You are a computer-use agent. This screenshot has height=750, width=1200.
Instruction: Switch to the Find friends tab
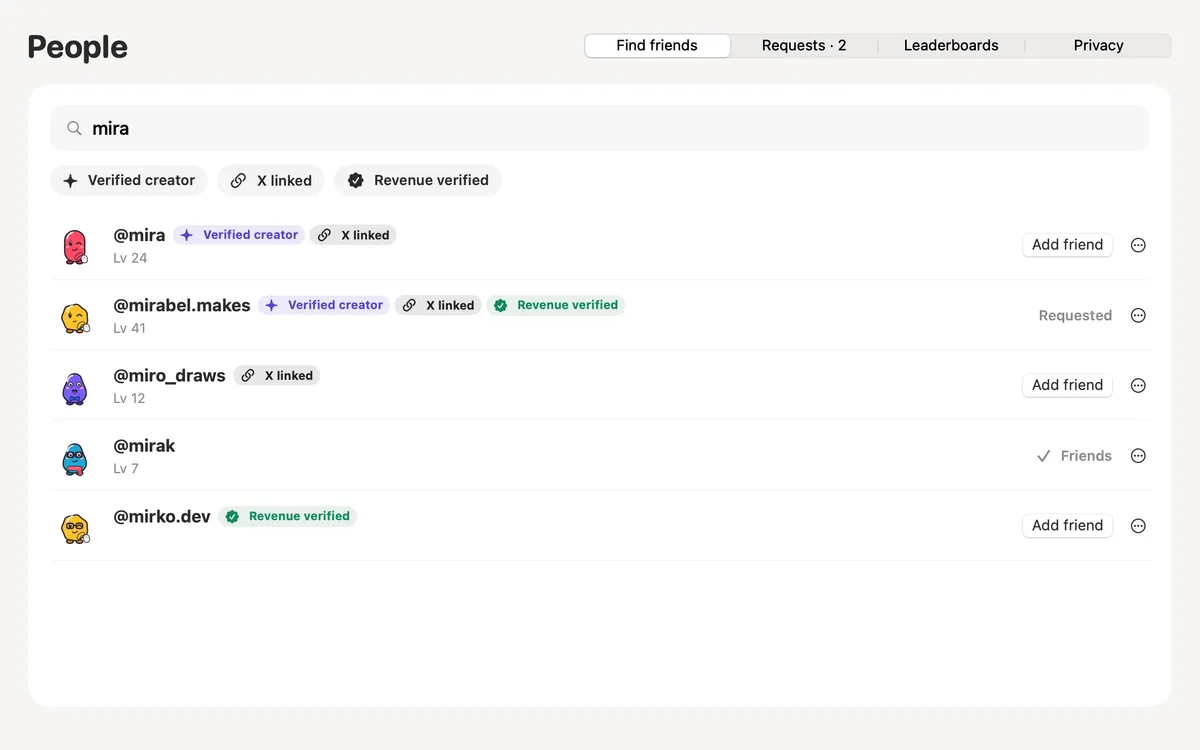[x=657, y=45]
